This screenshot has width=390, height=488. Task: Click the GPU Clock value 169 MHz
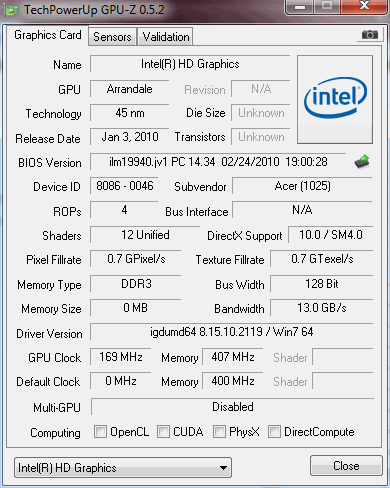coord(121,357)
